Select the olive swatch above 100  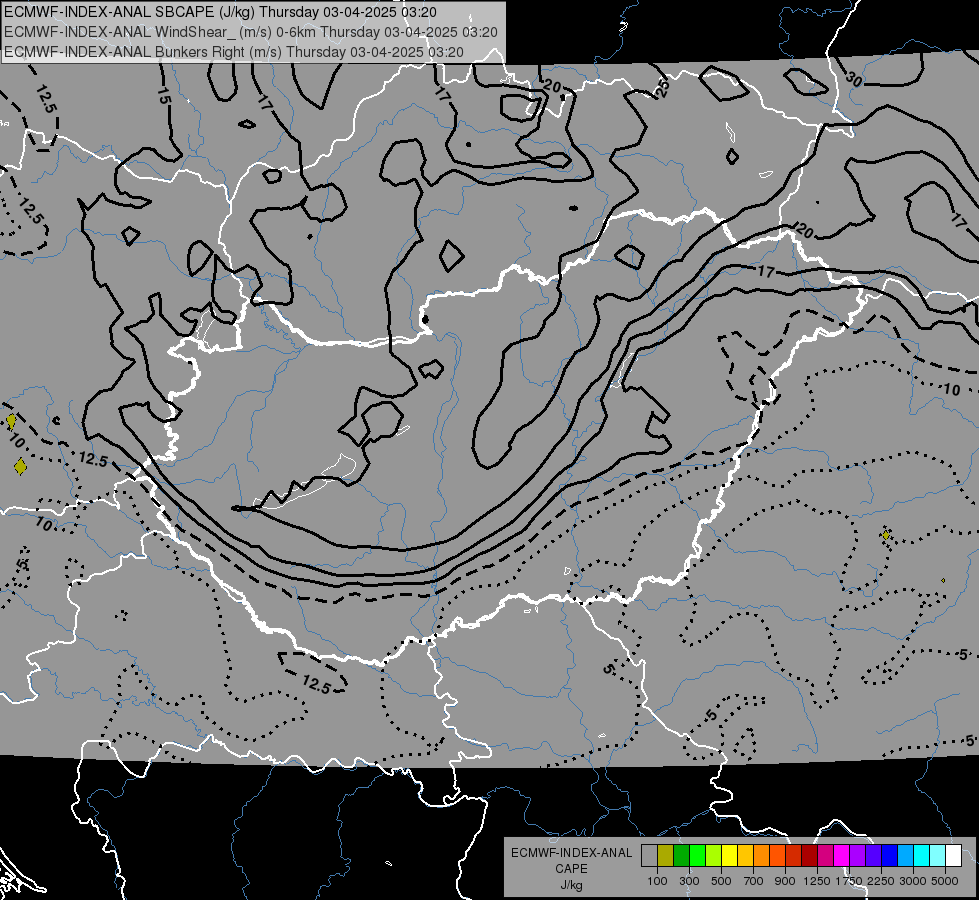click(x=666, y=855)
